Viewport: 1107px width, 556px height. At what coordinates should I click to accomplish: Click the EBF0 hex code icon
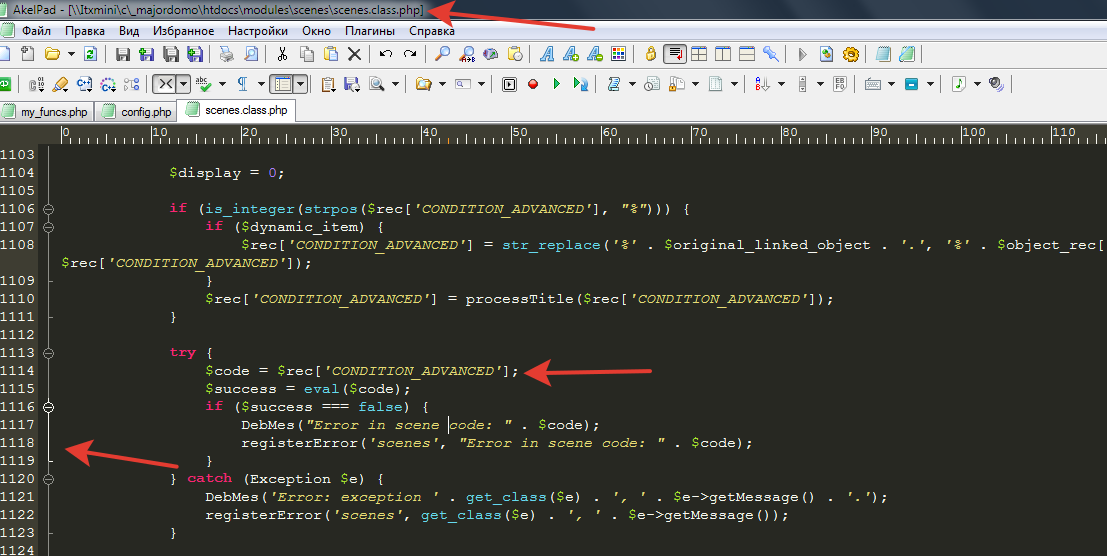point(839,84)
